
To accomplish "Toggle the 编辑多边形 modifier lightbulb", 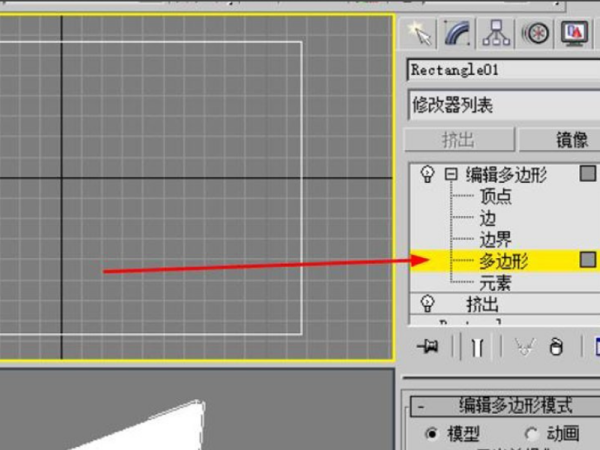I will (x=427, y=174).
